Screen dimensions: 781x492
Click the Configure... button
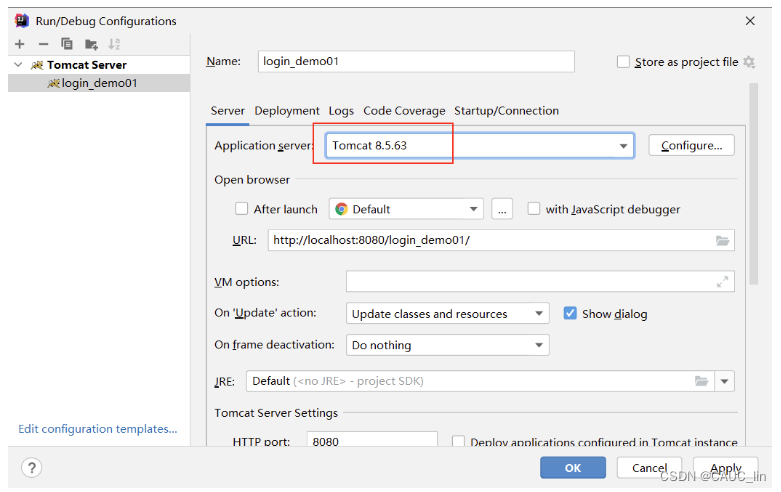(691, 145)
